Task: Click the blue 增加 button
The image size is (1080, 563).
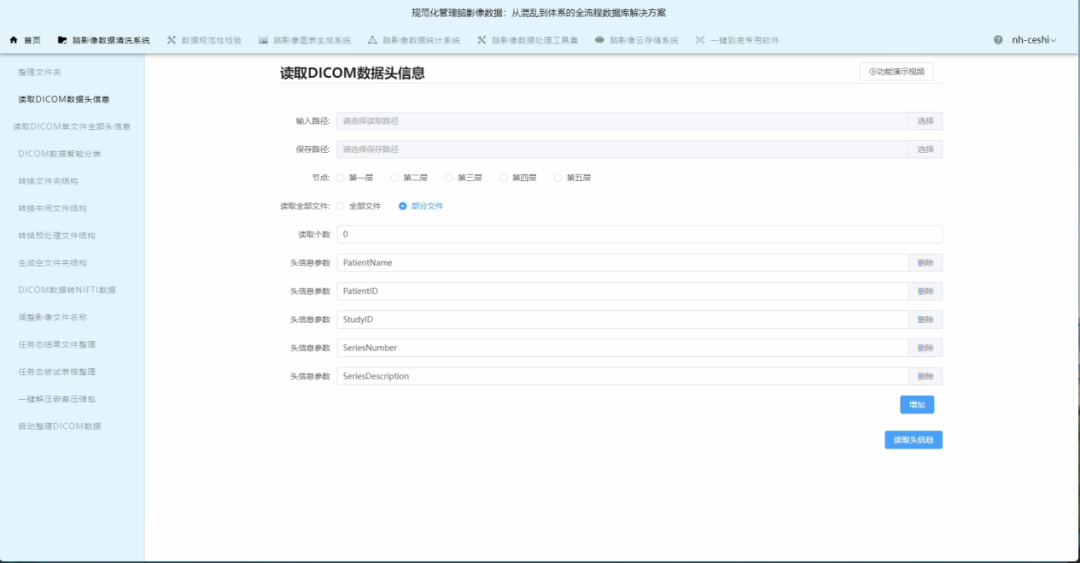Action: (x=917, y=405)
